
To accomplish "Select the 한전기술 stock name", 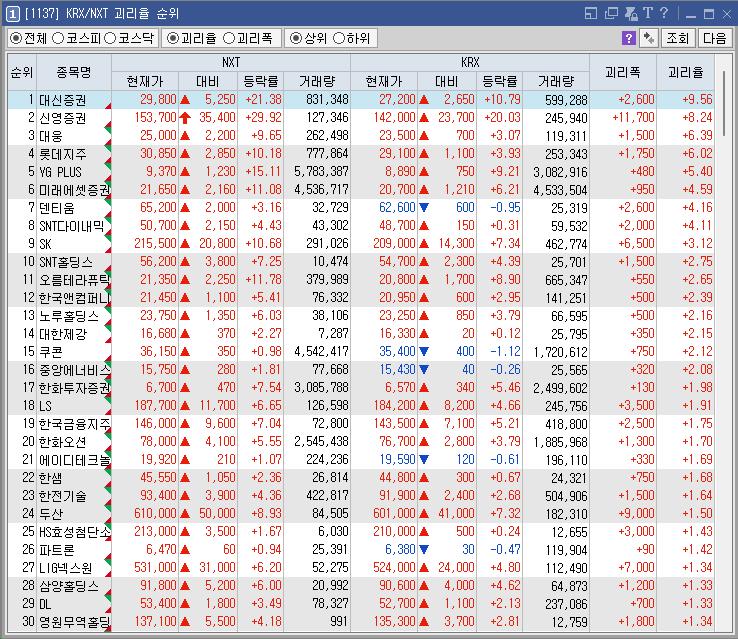I will (63, 496).
